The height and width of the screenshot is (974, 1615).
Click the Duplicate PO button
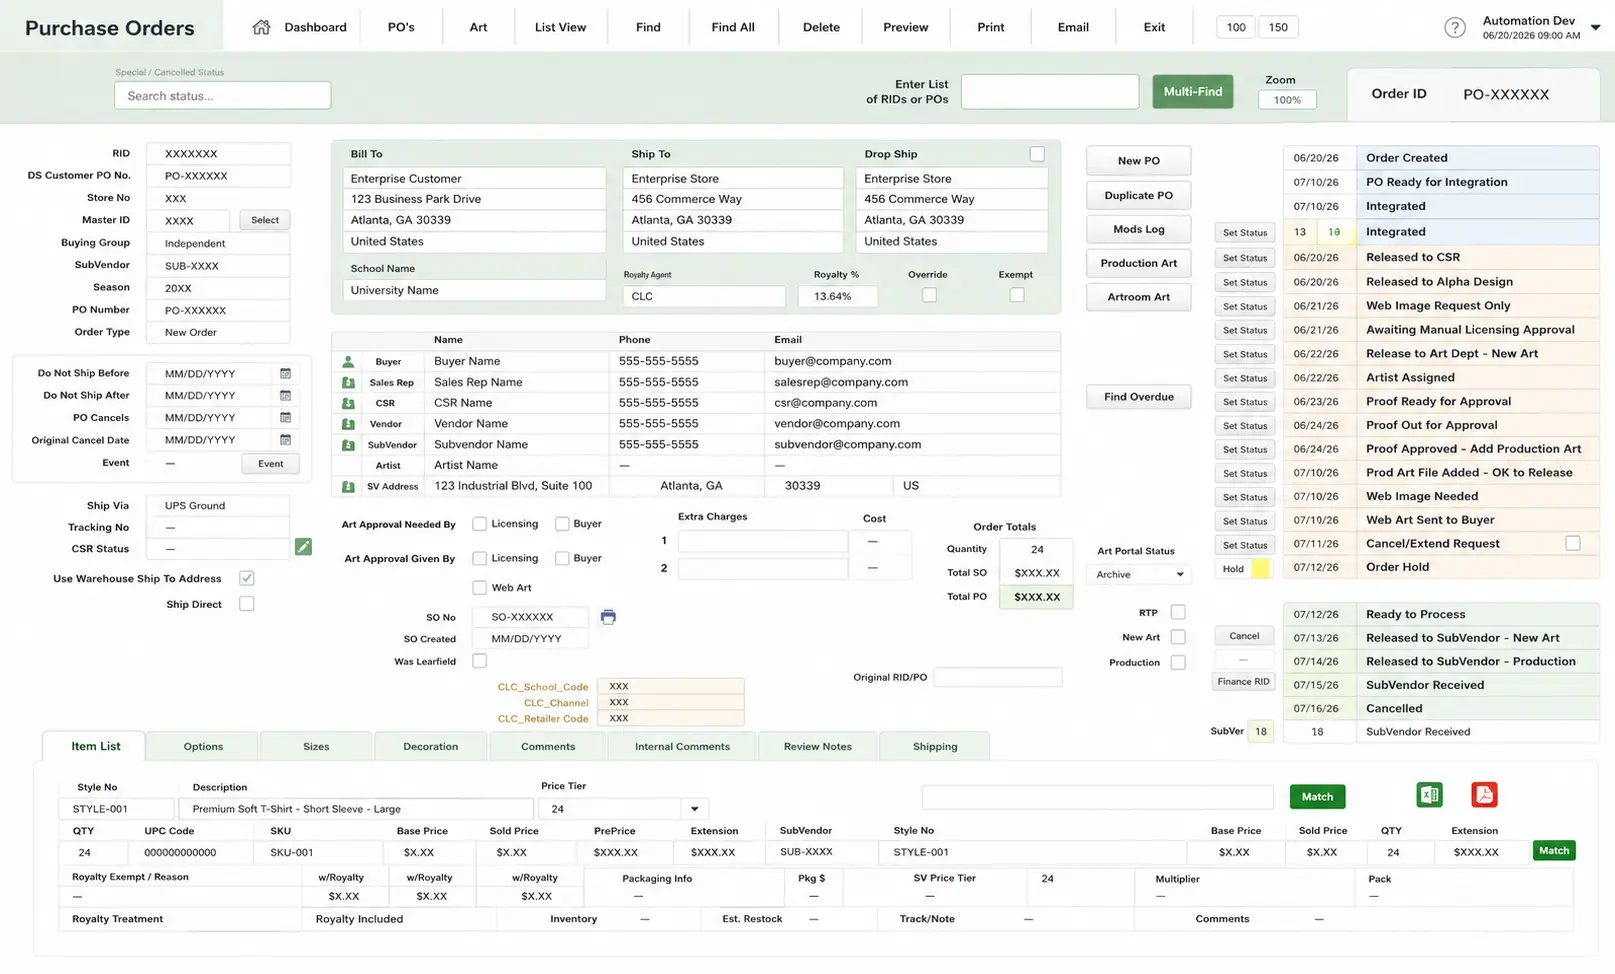tap(1138, 196)
